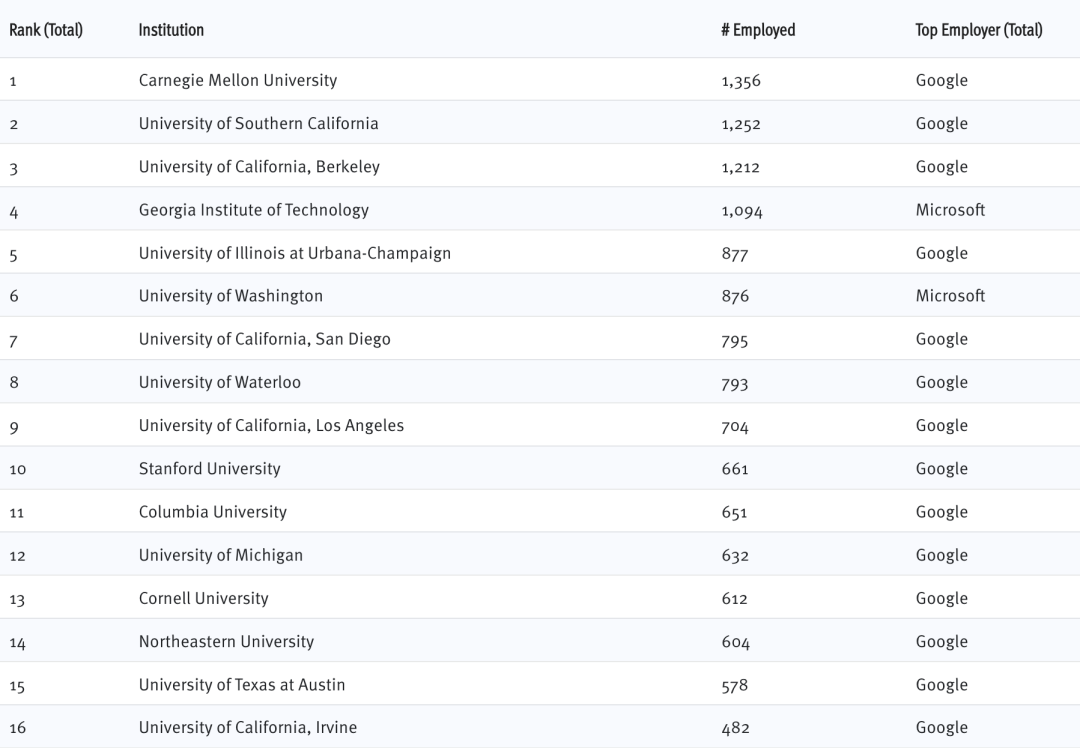Click Google in the UC Irvine row

click(942, 729)
